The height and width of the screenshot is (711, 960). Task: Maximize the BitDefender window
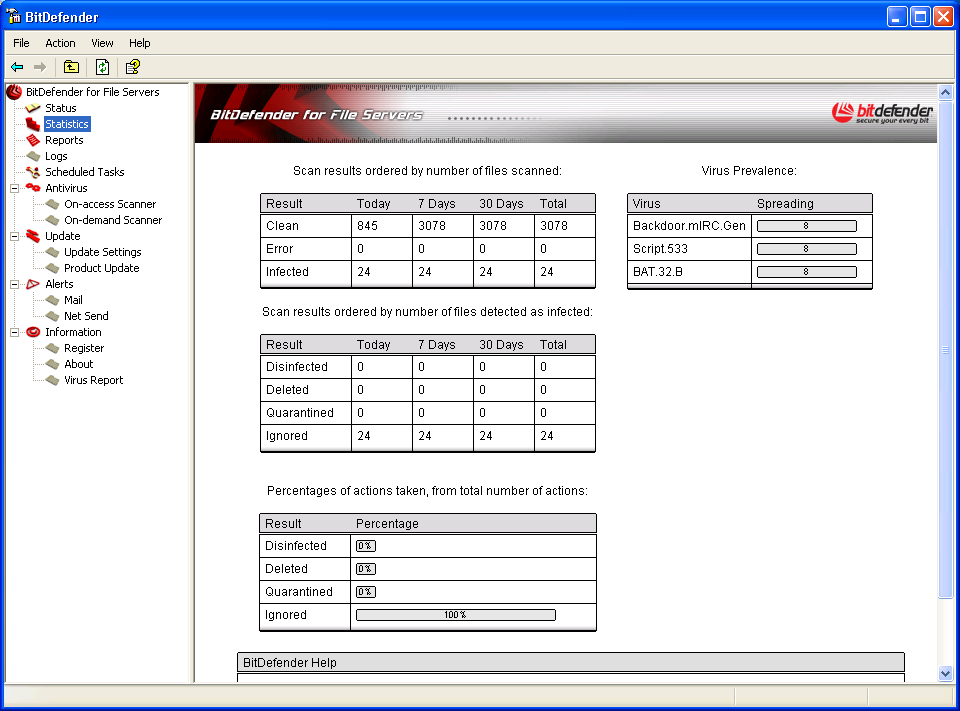pos(920,17)
